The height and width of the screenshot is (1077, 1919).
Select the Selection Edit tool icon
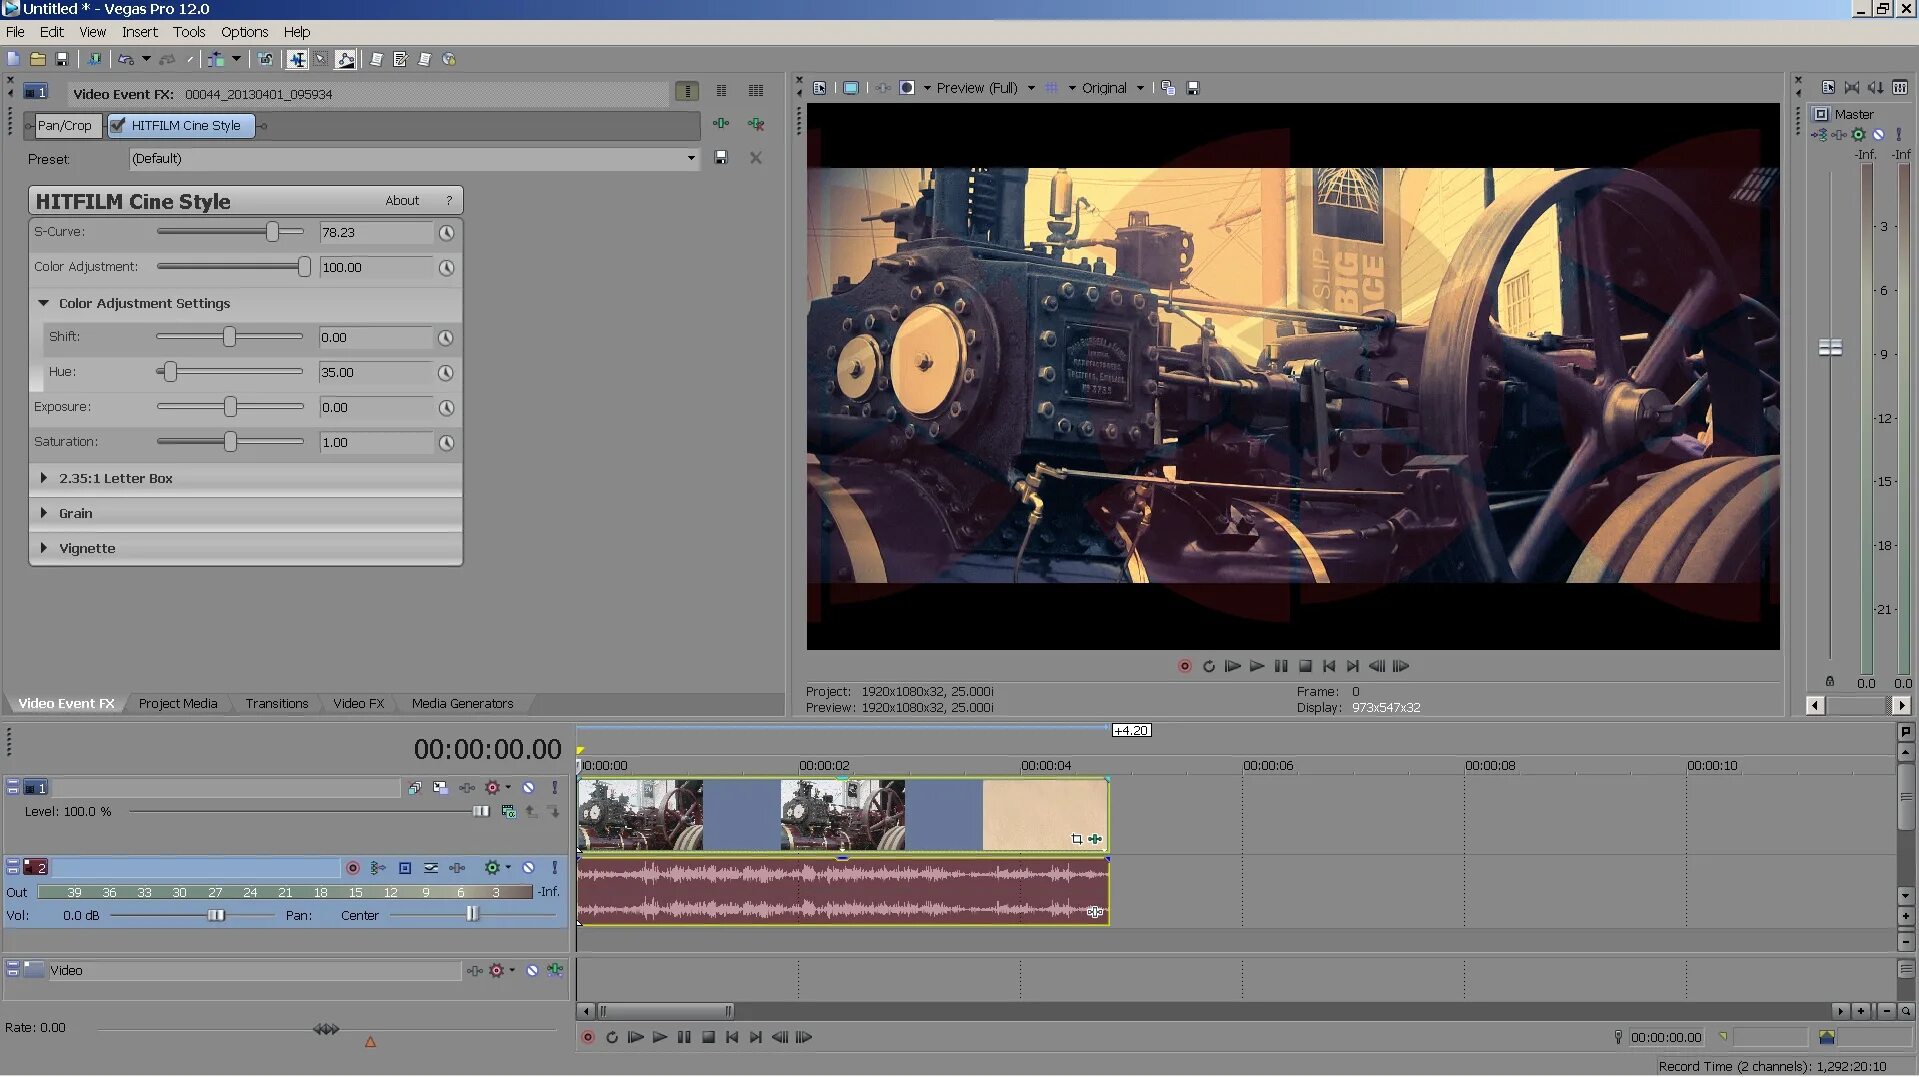point(321,59)
